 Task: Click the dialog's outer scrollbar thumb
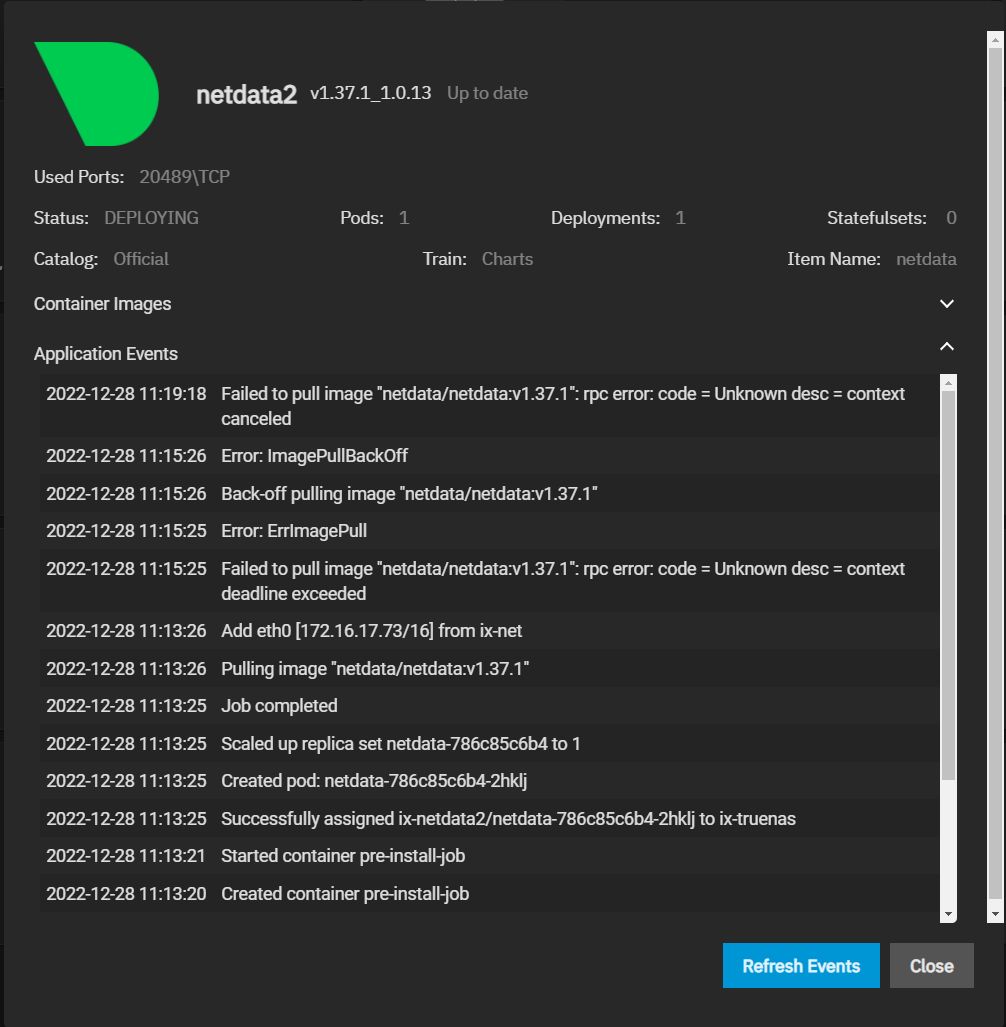pos(995,474)
